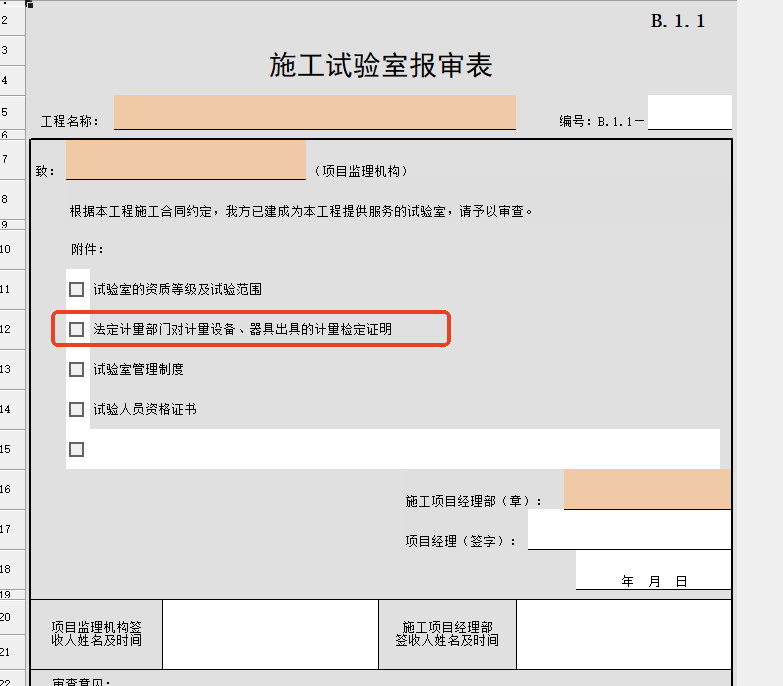Check the 试验室的资质等级及试验范围 checkbox
This screenshot has width=783, height=686.
point(77,290)
